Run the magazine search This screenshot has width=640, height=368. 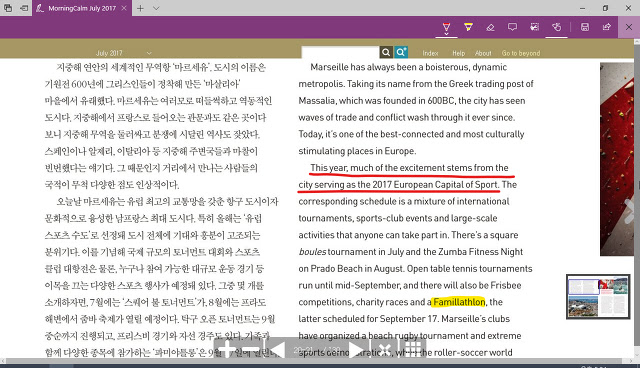pyautogui.click(x=386, y=52)
